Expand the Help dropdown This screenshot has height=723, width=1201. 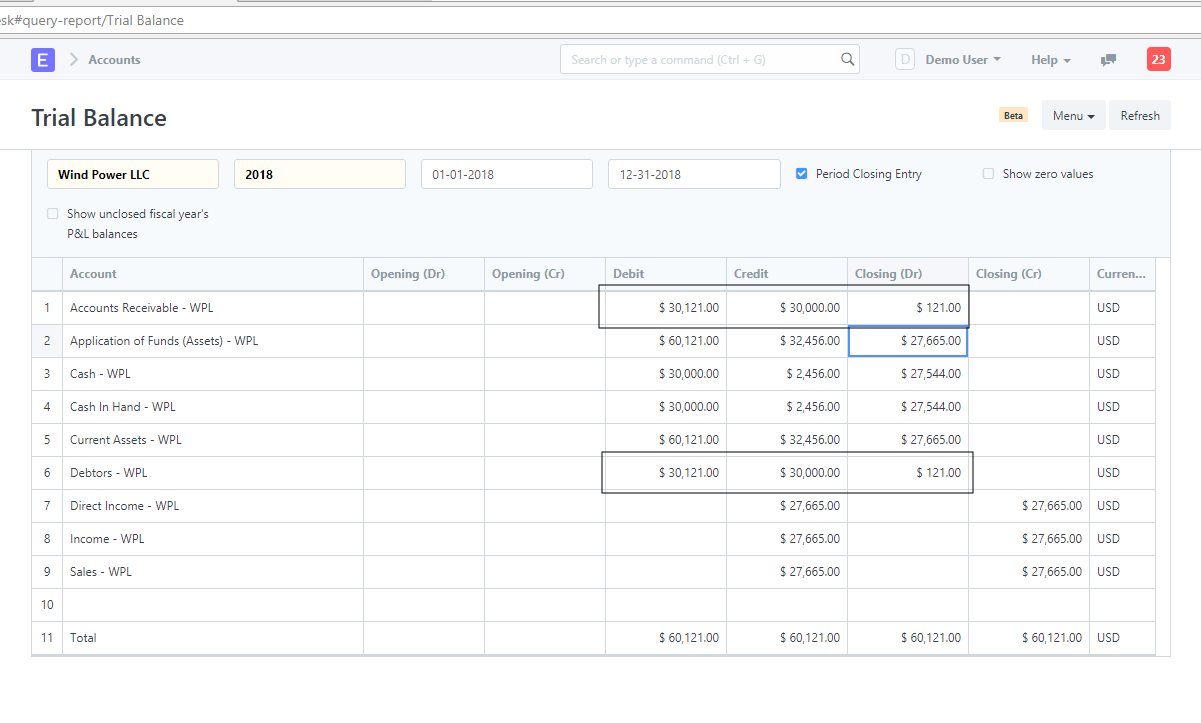[x=1050, y=60]
